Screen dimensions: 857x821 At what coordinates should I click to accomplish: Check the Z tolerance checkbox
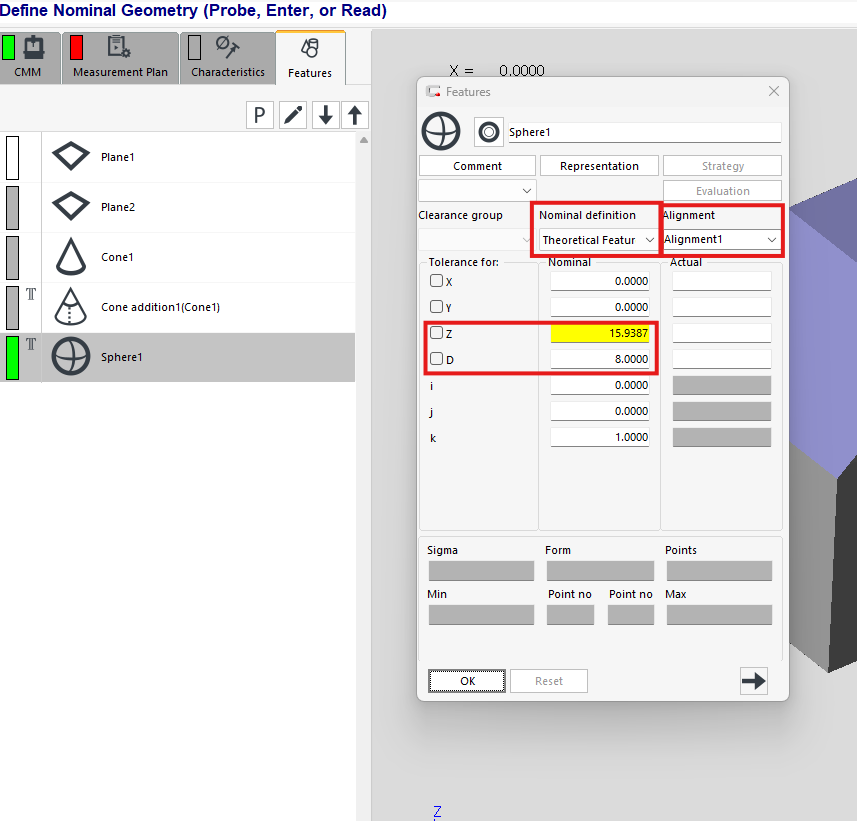pos(436,333)
